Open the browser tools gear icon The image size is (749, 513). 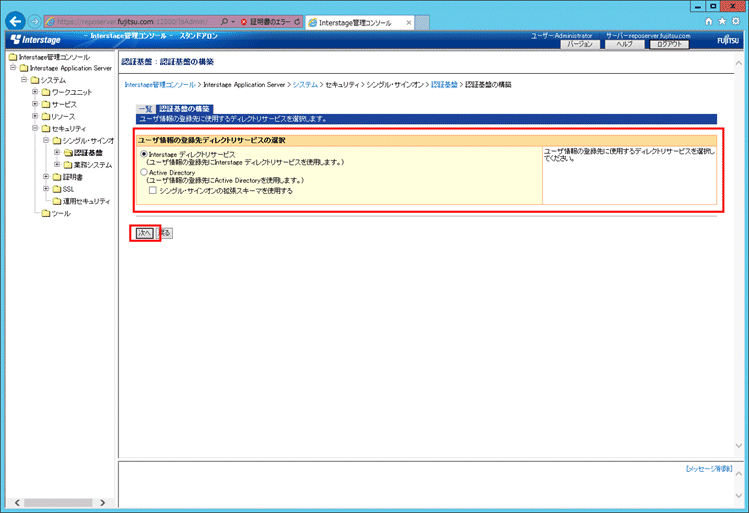736,21
